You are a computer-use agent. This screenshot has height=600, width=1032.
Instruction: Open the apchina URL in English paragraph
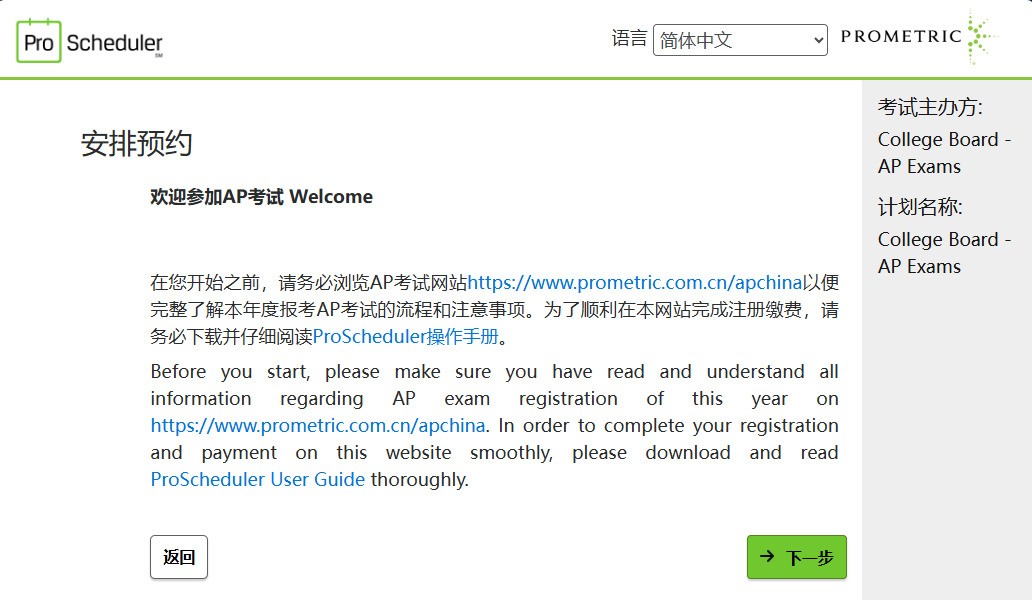pyautogui.click(x=318, y=426)
